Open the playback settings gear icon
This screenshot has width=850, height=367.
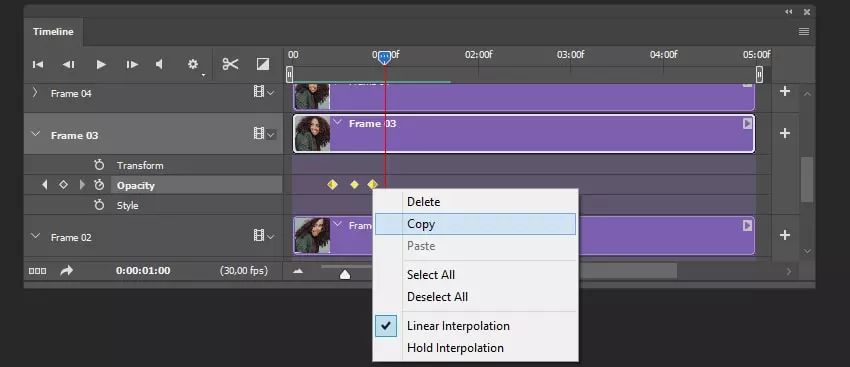coord(193,65)
